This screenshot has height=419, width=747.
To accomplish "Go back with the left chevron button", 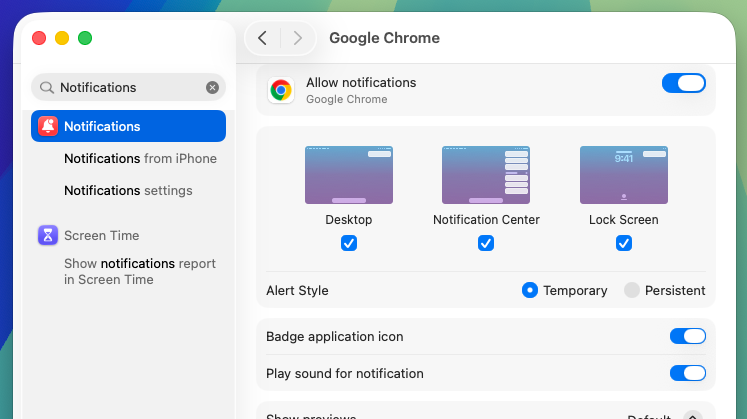I will (x=262, y=38).
